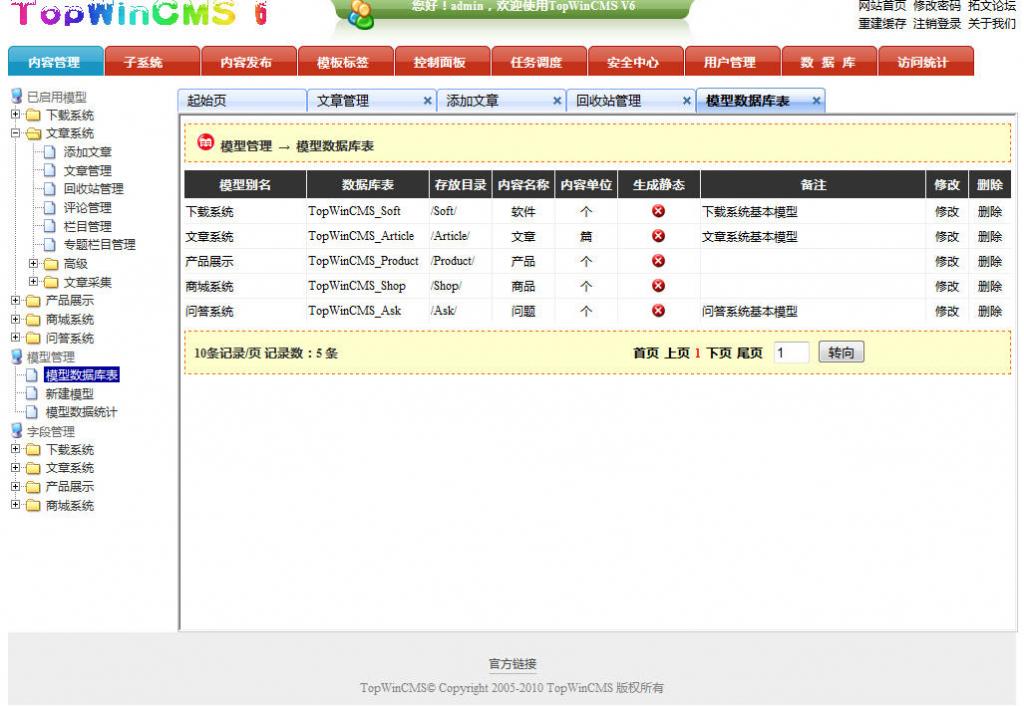Click 删除 link for the 商城系统 row

[989, 286]
